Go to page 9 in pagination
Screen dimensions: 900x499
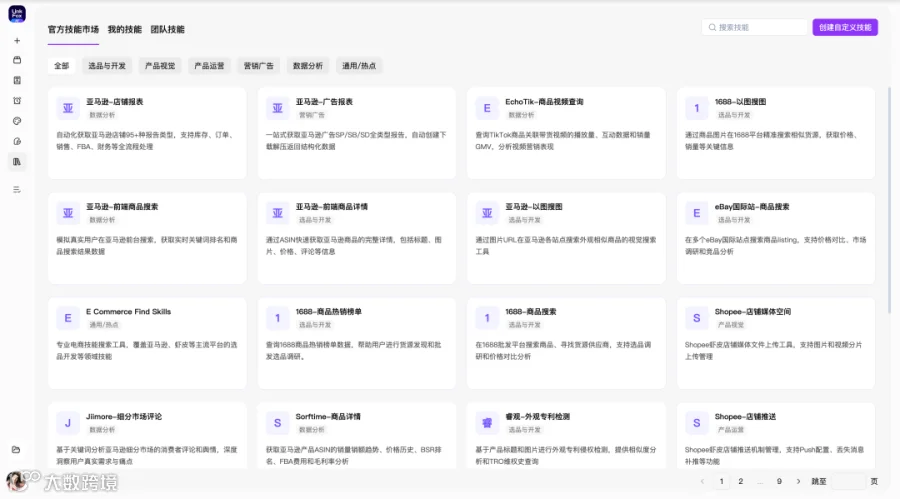point(779,481)
